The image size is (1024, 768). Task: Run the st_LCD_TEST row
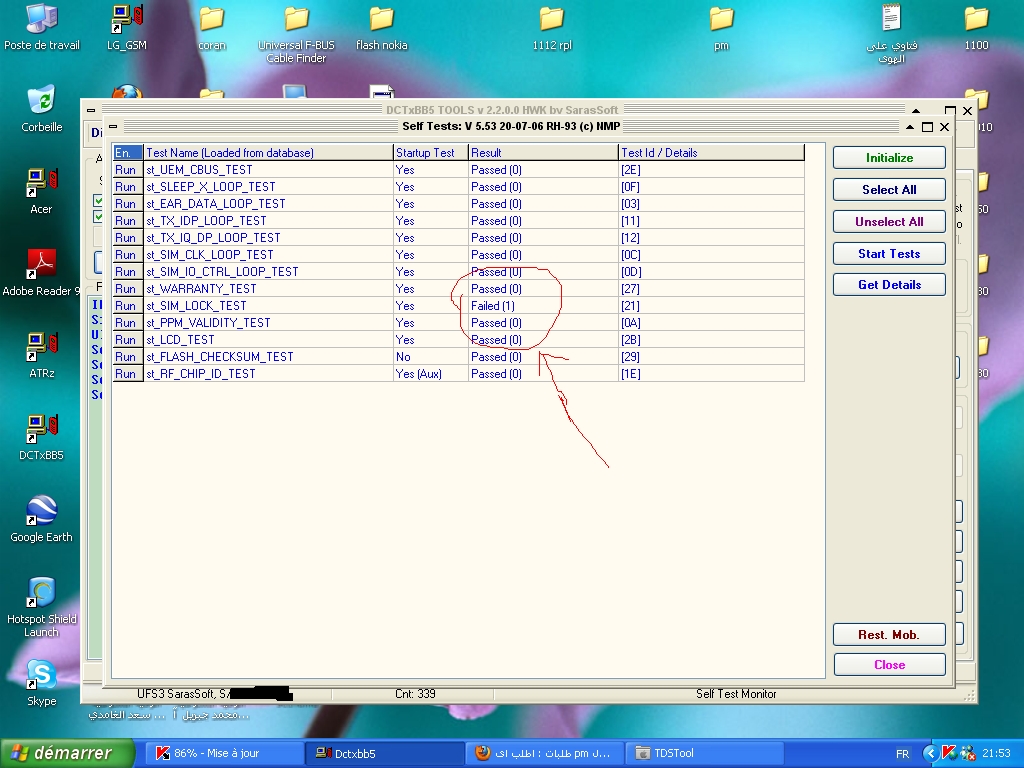(127, 340)
